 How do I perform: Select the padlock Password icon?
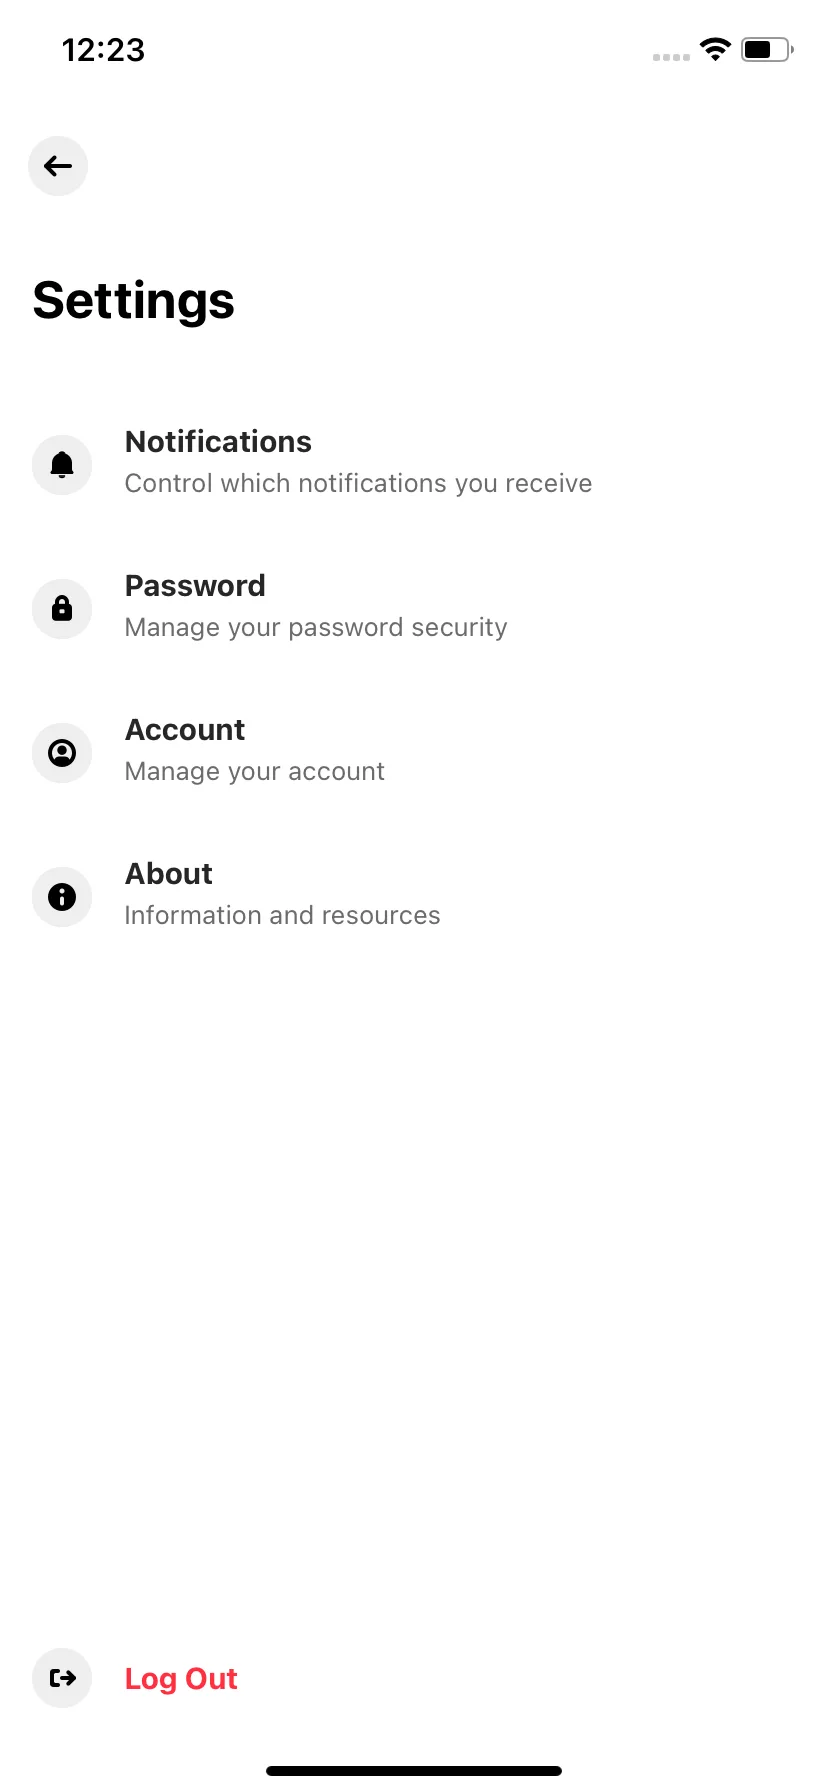click(x=62, y=609)
